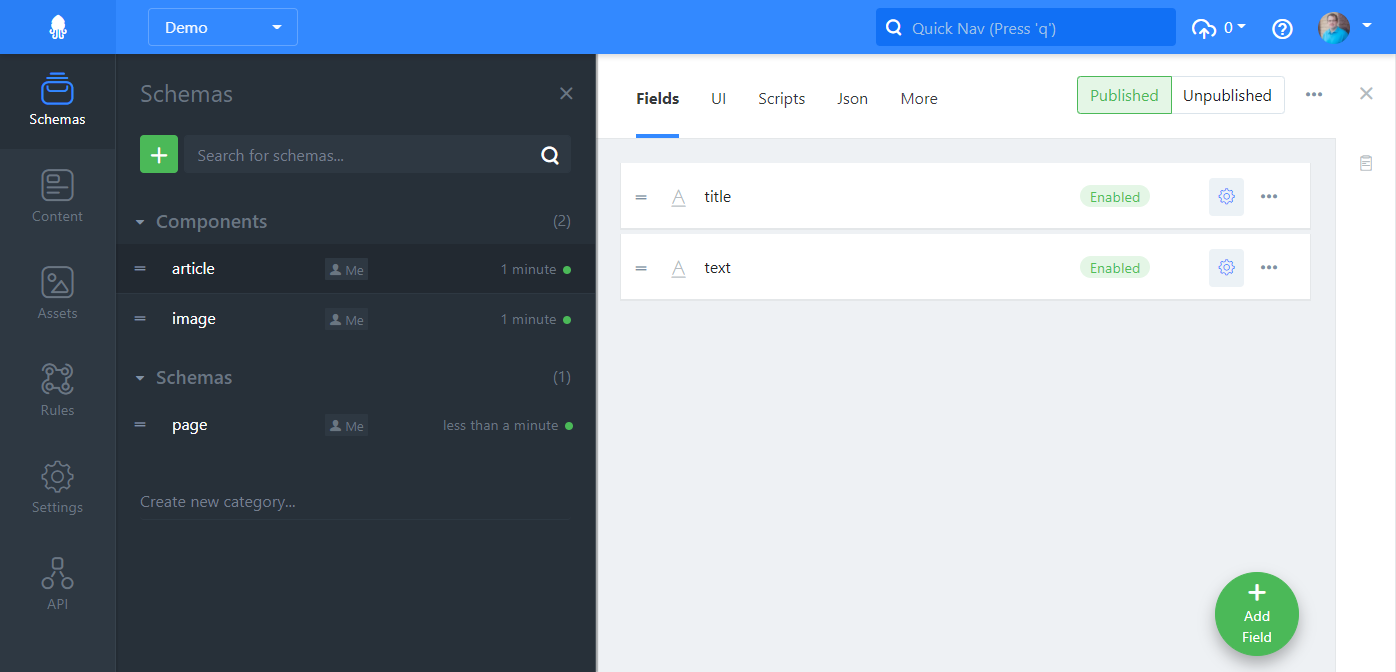Open the Rules section

(57, 389)
